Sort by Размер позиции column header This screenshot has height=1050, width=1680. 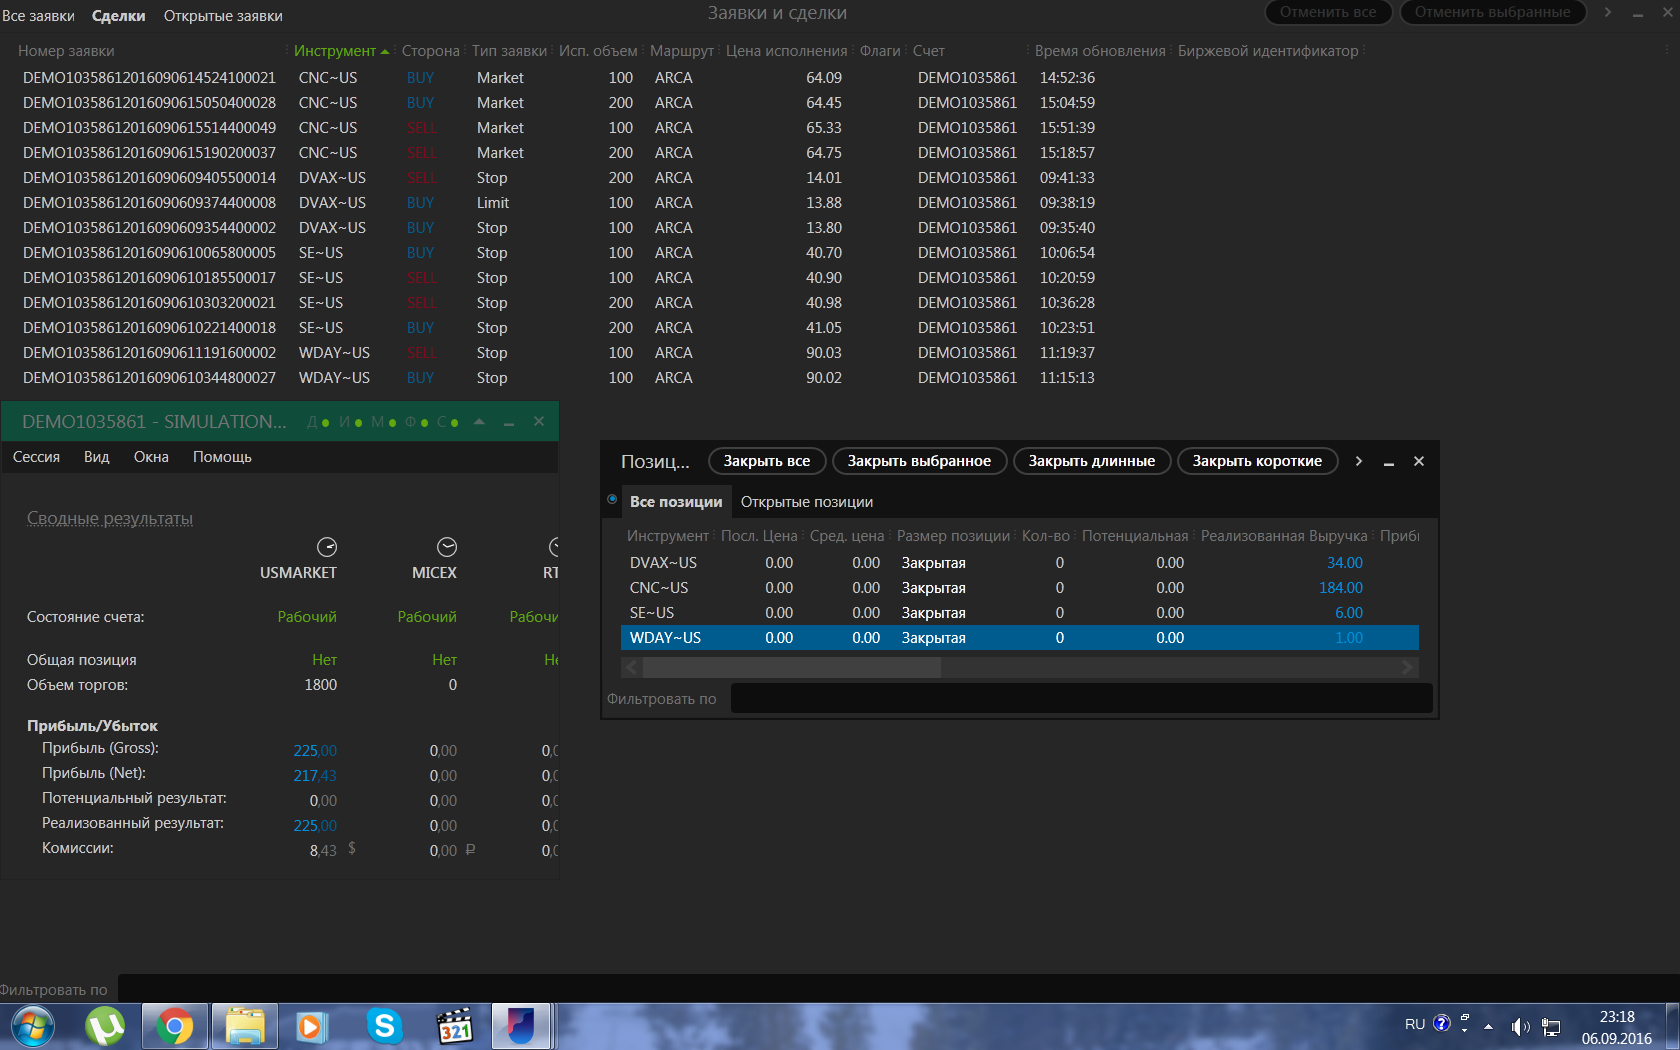tap(953, 536)
